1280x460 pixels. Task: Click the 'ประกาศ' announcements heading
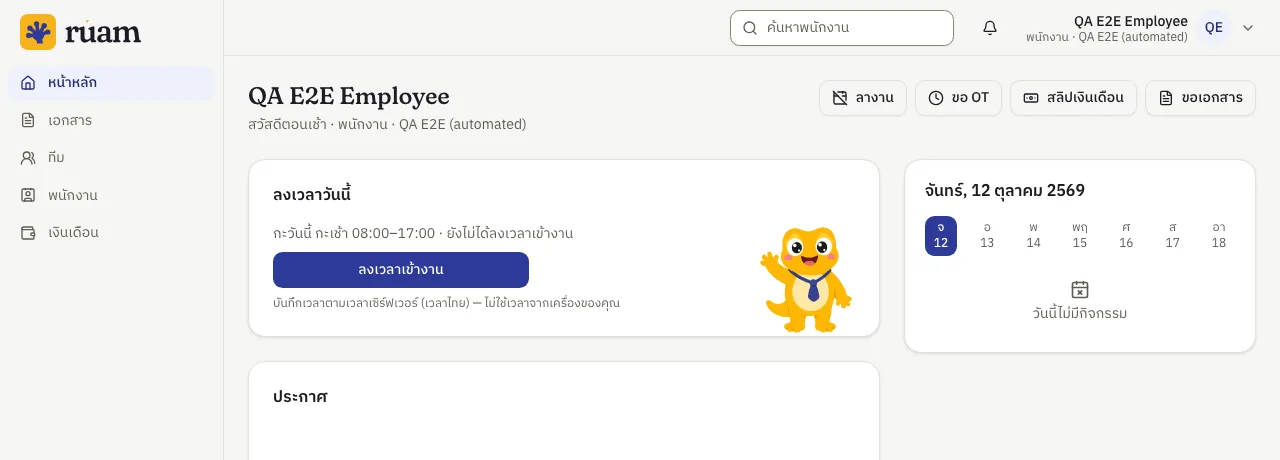click(x=300, y=396)
